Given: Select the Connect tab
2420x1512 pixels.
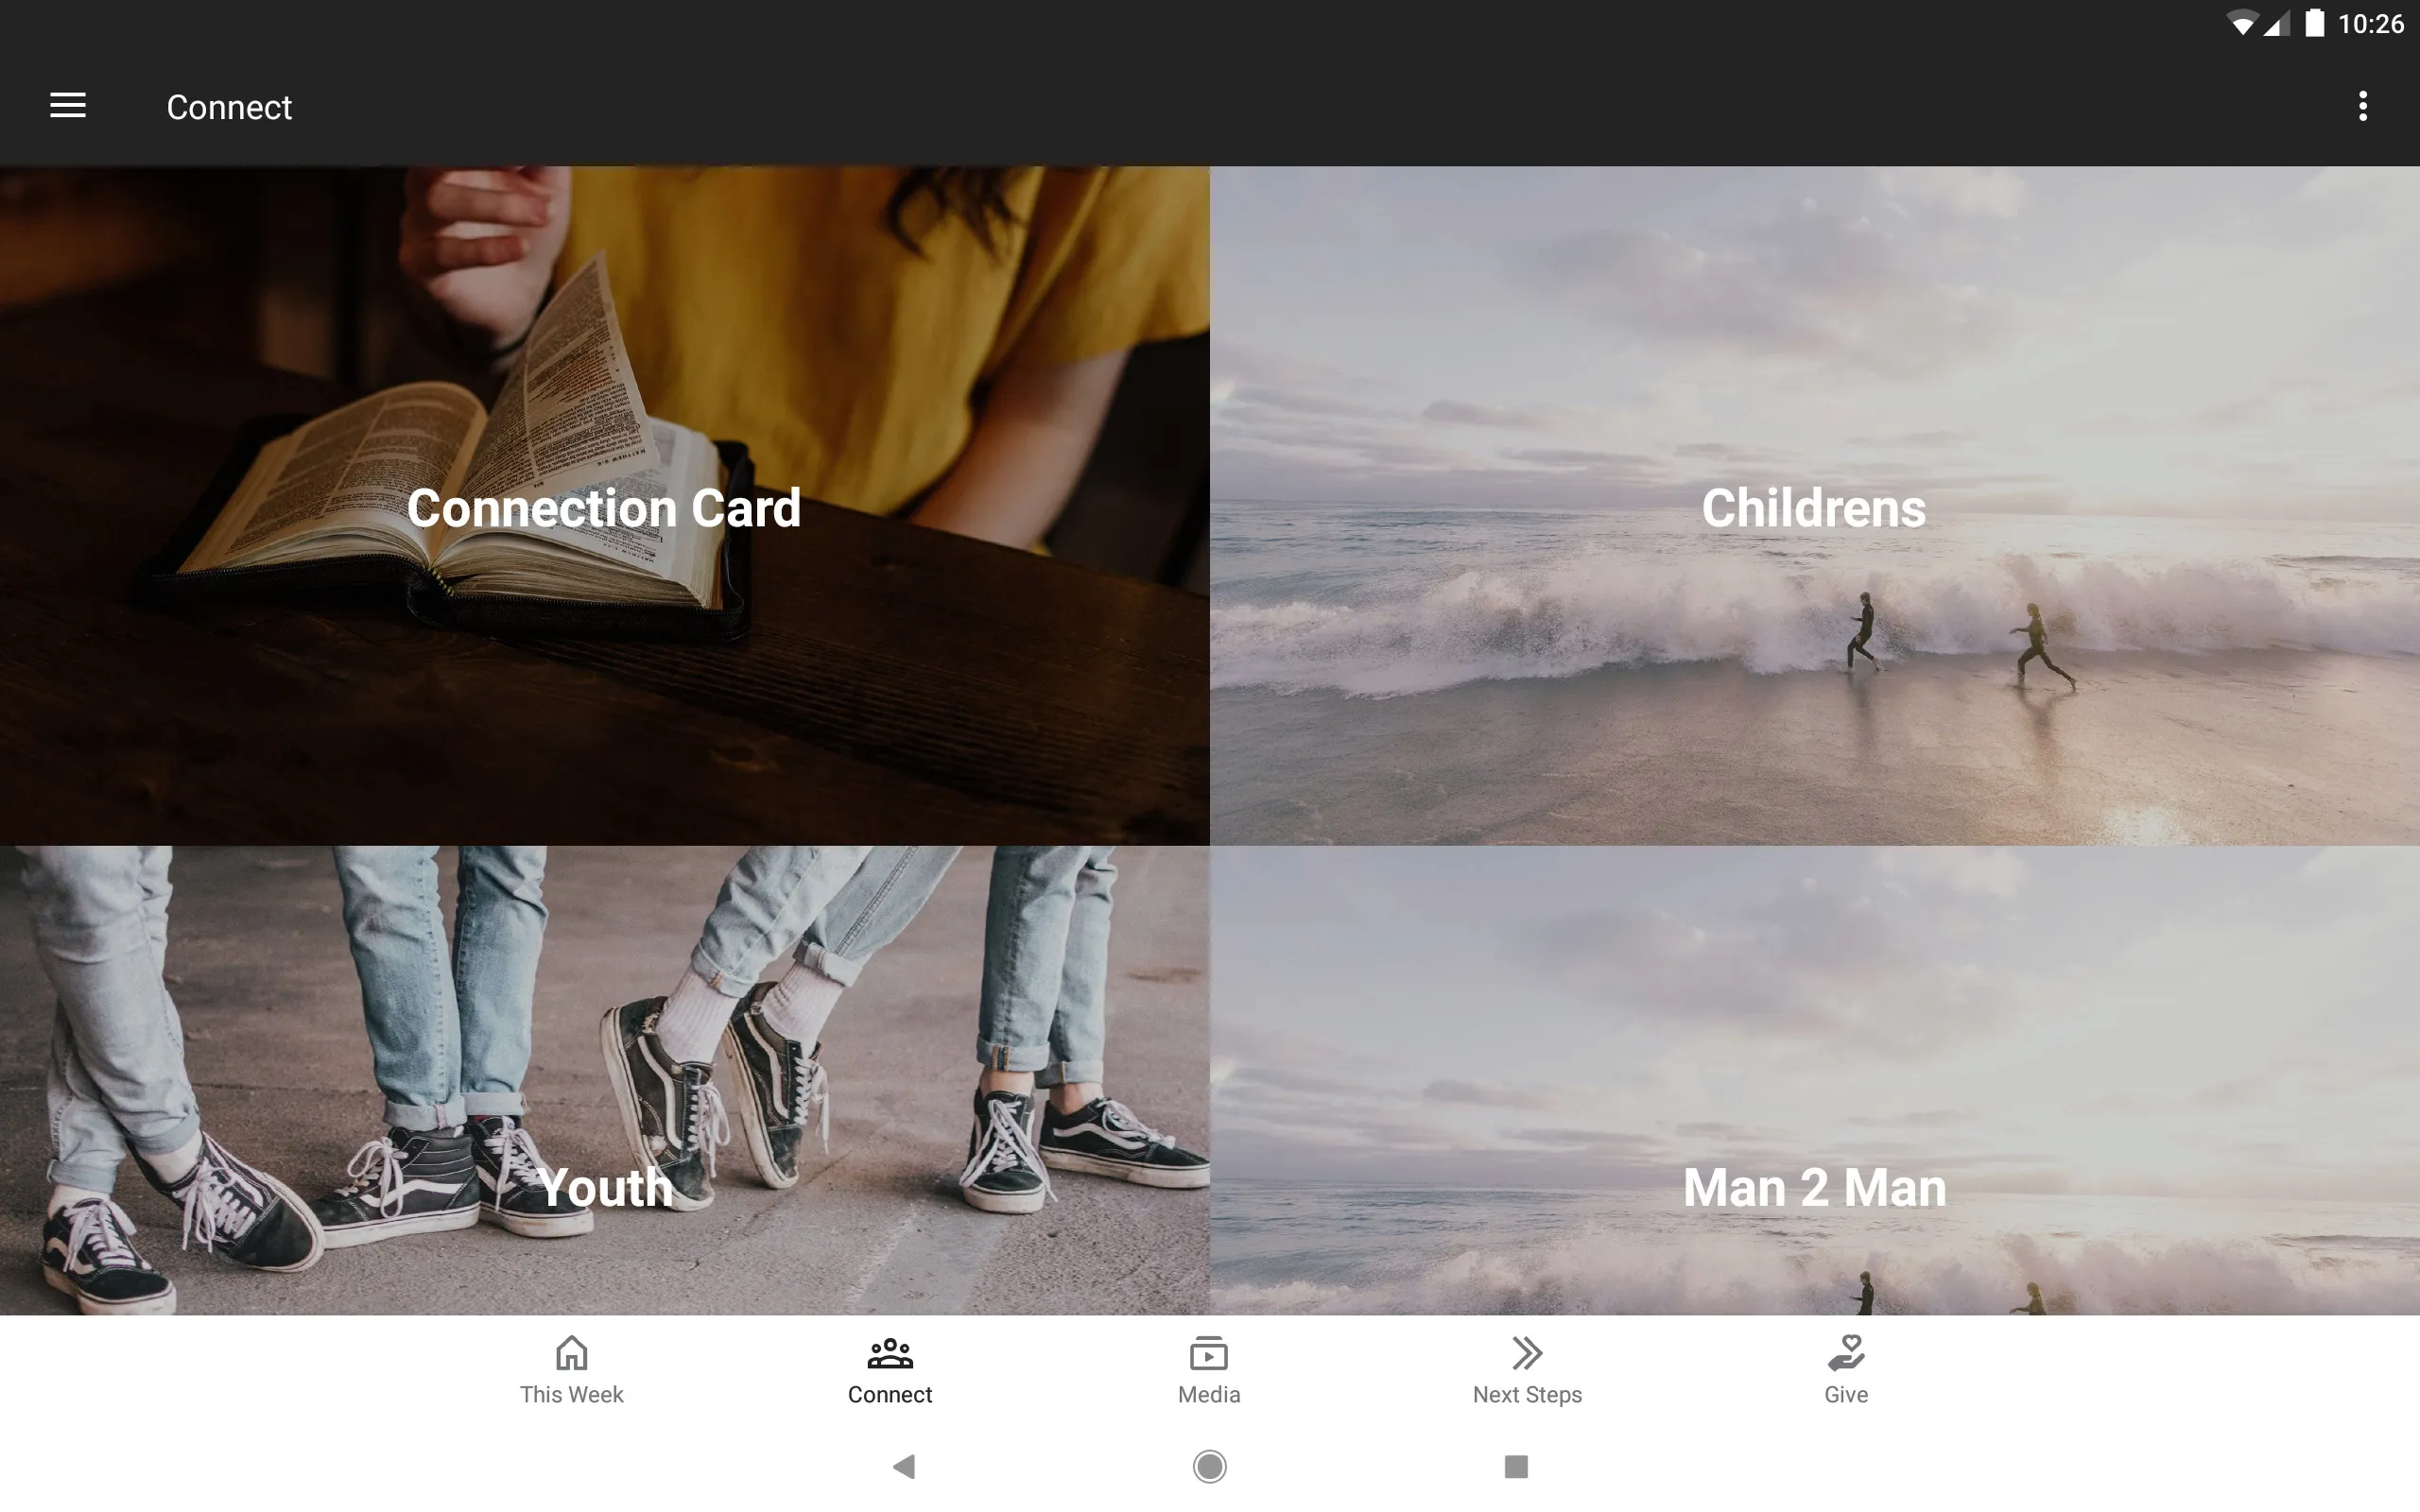Looking at the screenshot, I should pyautogui.click(x=890, y=1367).
